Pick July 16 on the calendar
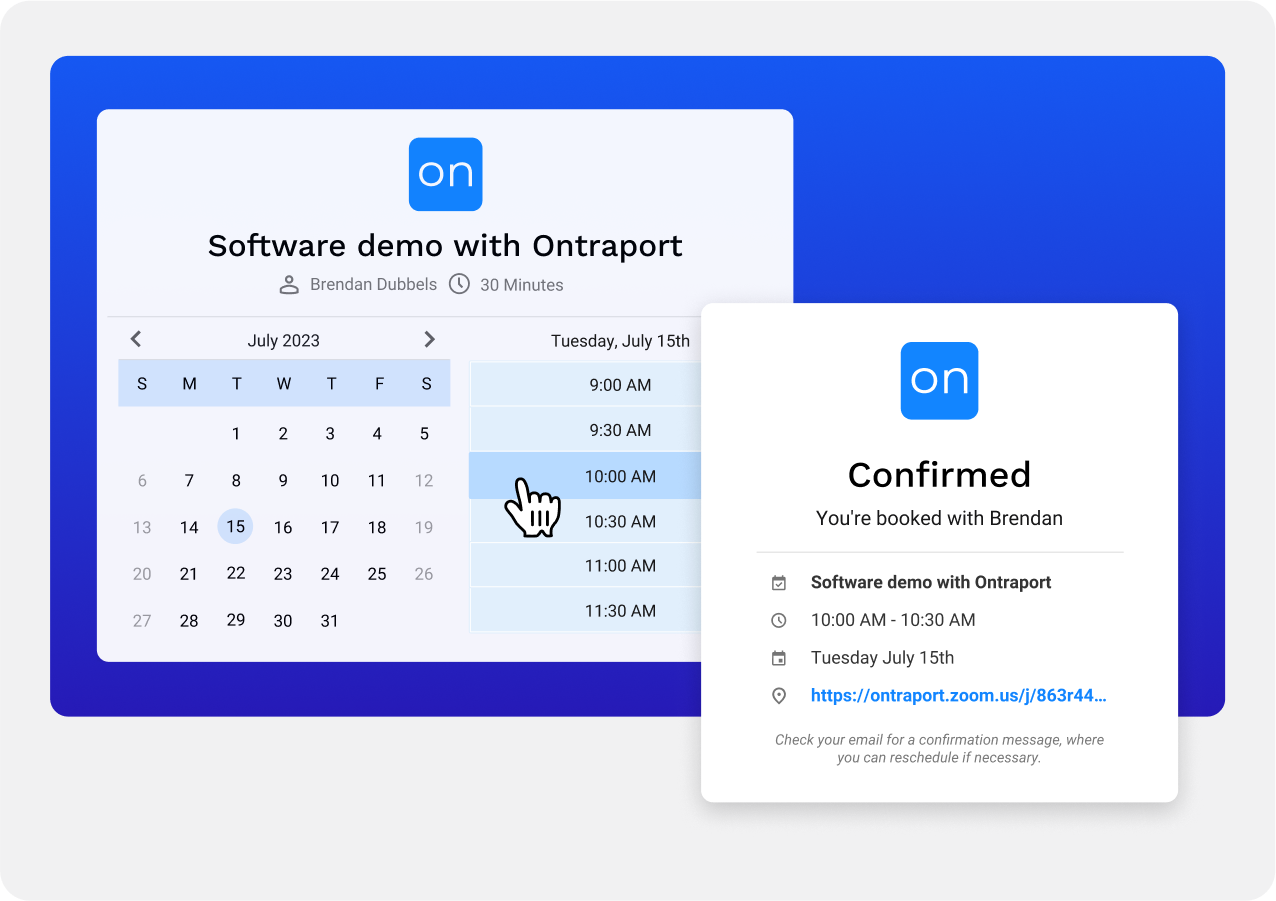Screen dimensions: 1276x901 [x=283, y=528]
